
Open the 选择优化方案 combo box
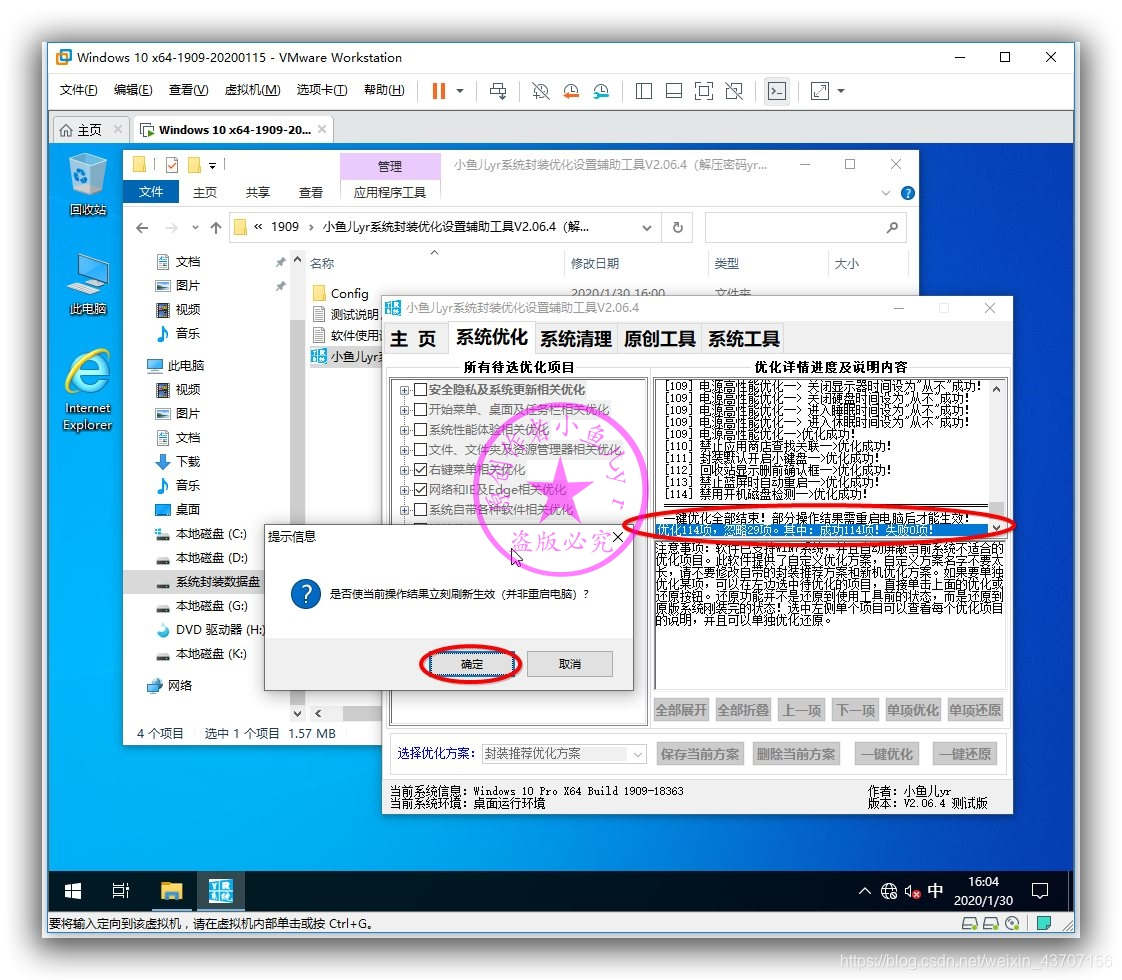(x=564, y=754)
